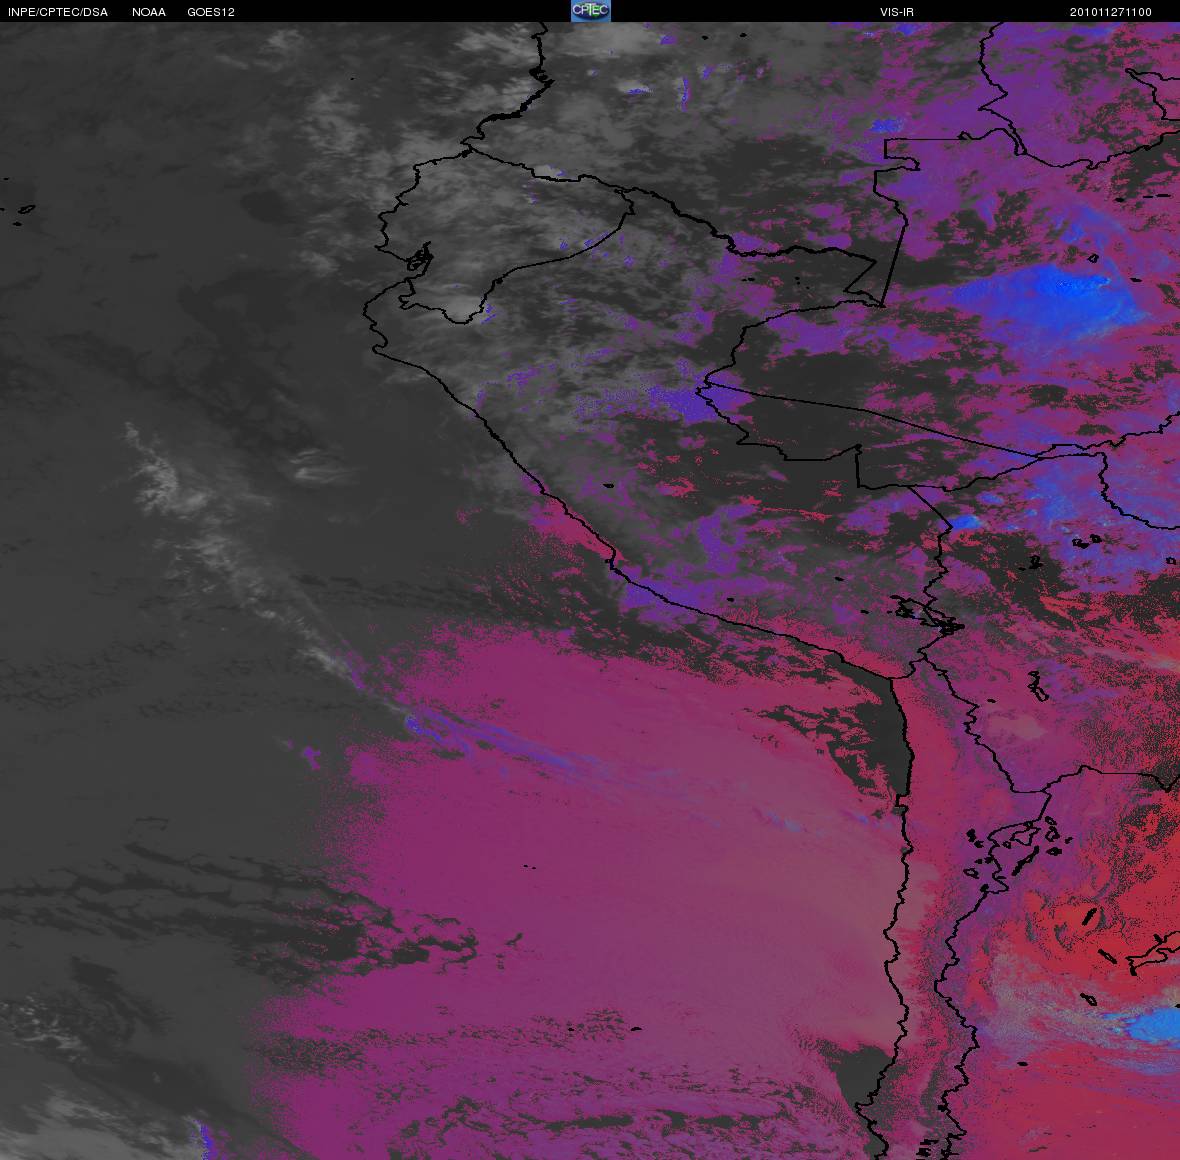This screenshot has height=1160, width=1180.
Task: Click the NOAA label in header
Action: tap(149, 12)
